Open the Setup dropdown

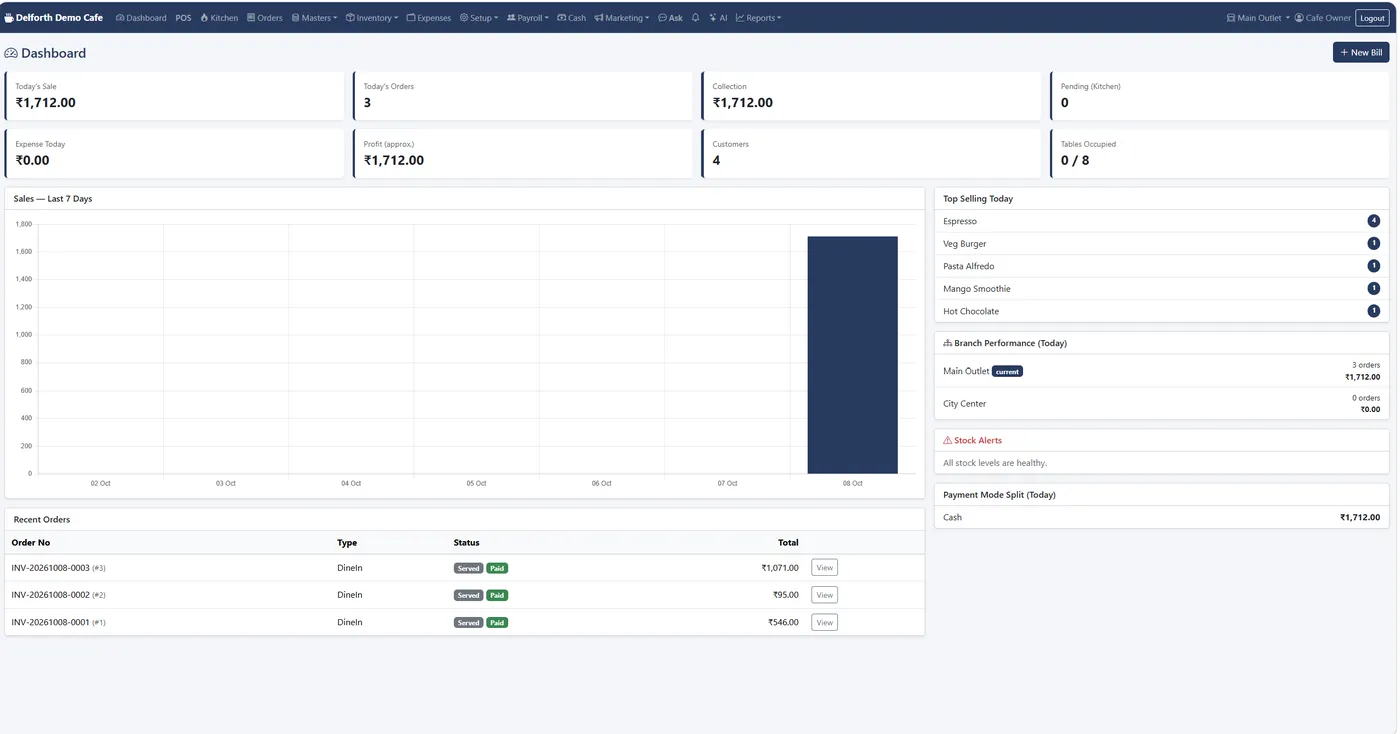pyautogui.click(x=479, y=18)
